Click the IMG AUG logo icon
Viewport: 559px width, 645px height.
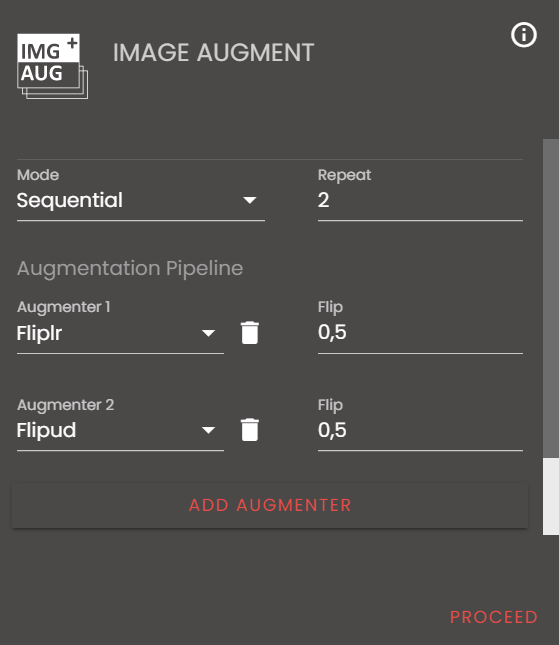point(52,66)
